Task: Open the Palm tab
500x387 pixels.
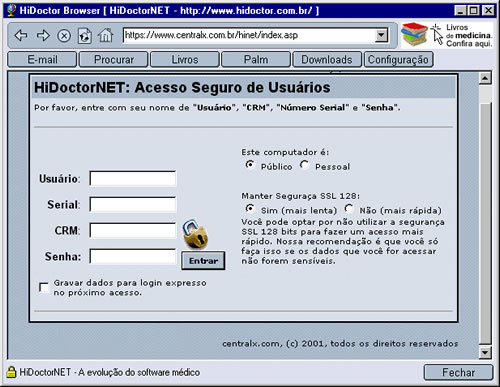Action: click(x=256, y=60)
